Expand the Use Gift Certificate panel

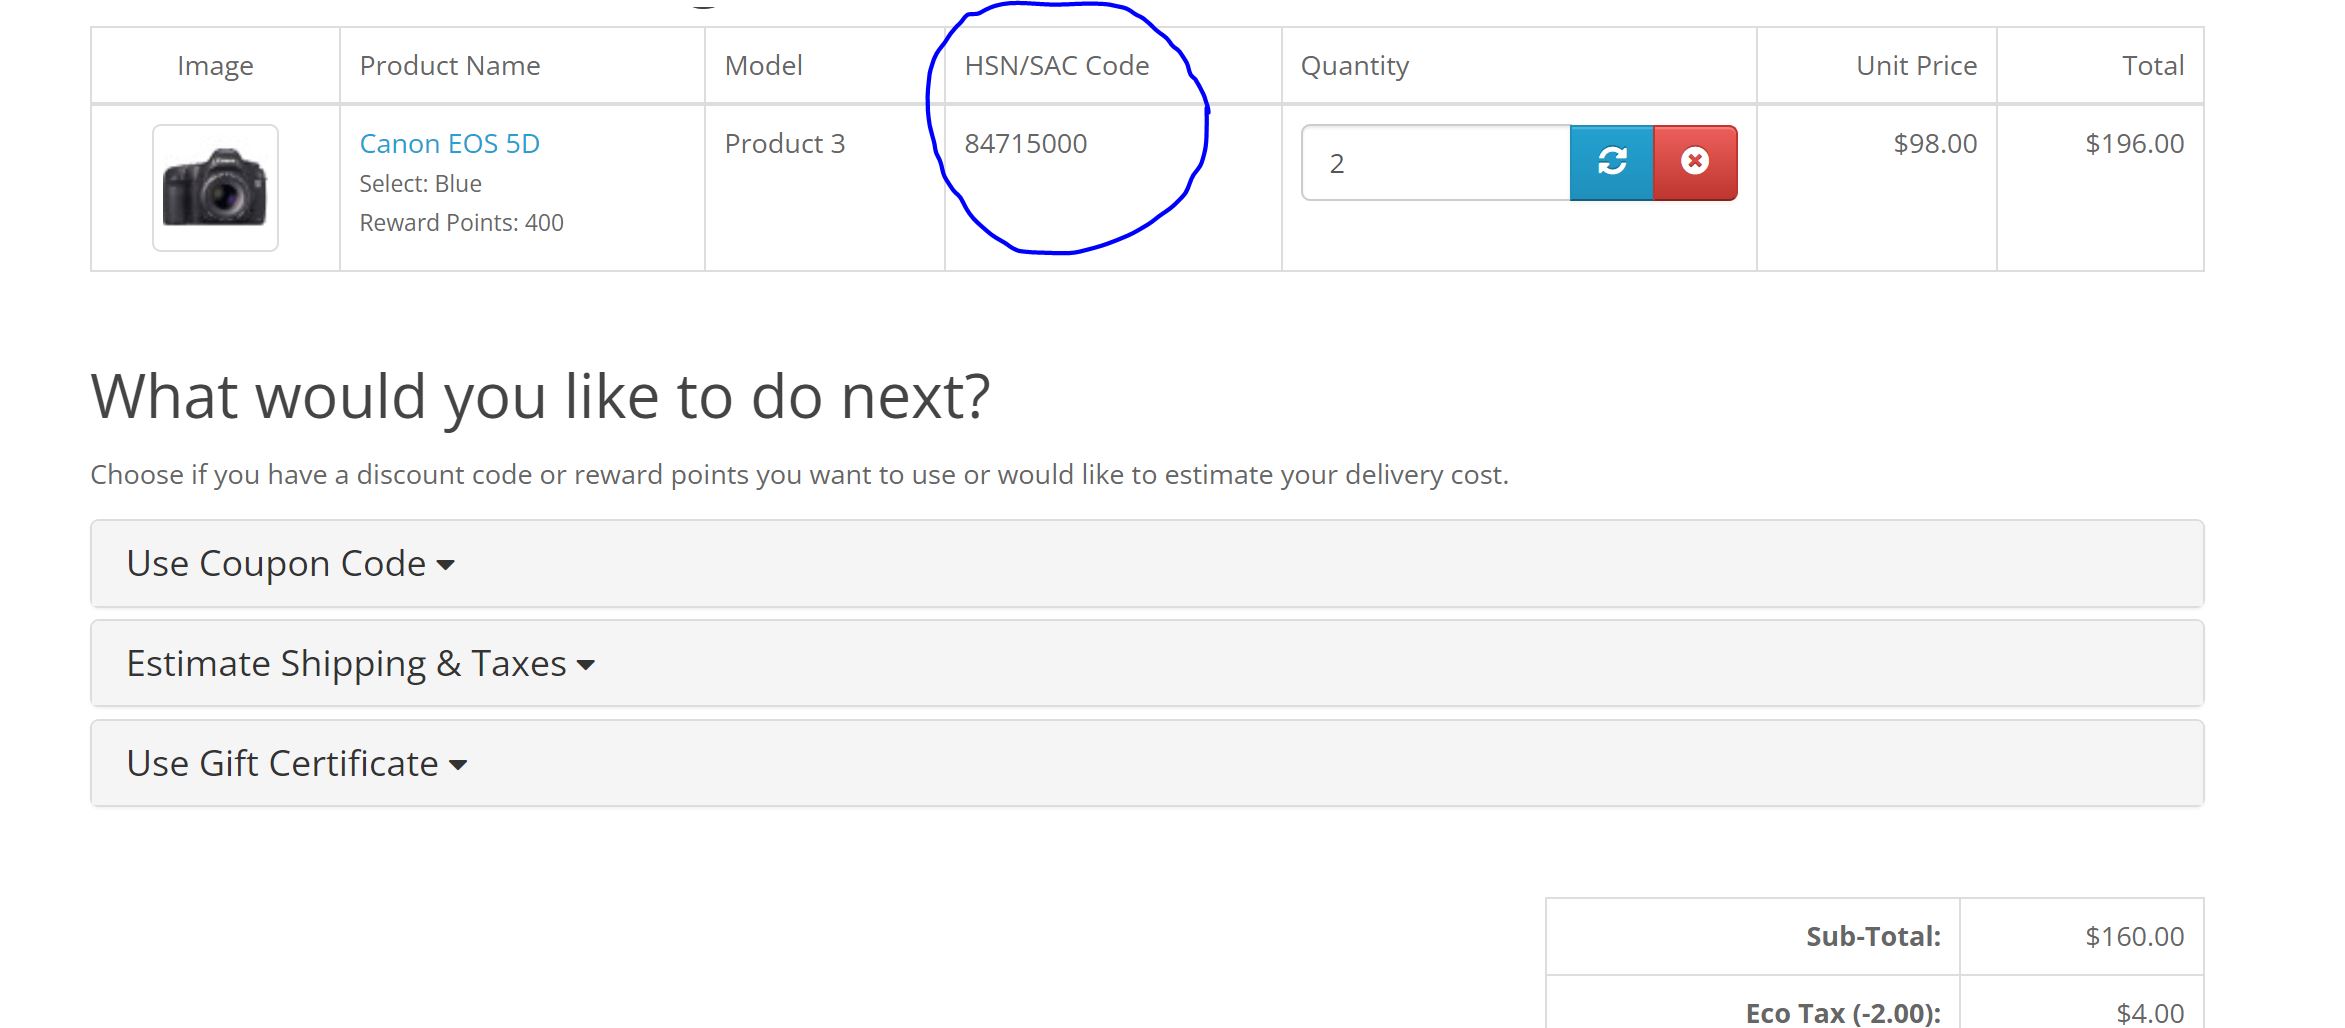(296, 764)
